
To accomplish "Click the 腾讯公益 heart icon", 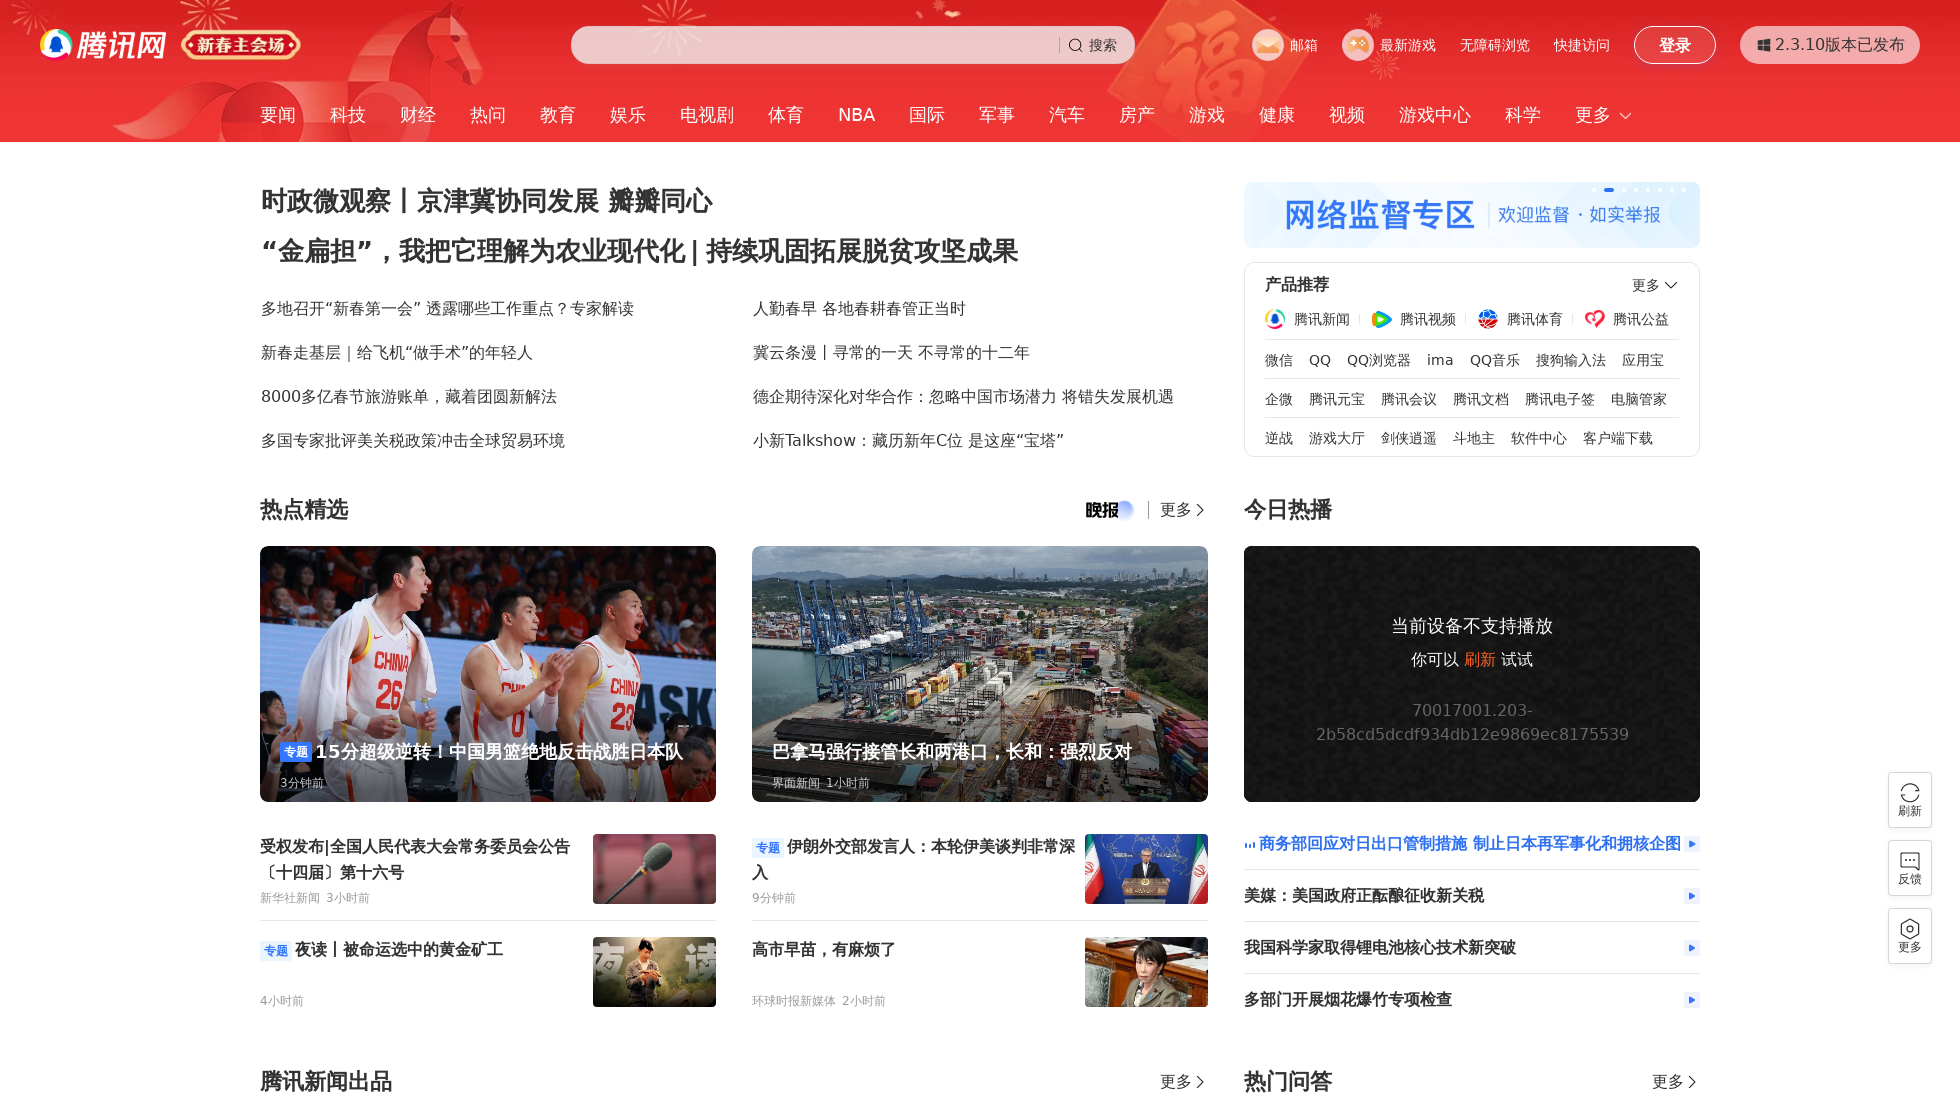I will coord(1597,319).
